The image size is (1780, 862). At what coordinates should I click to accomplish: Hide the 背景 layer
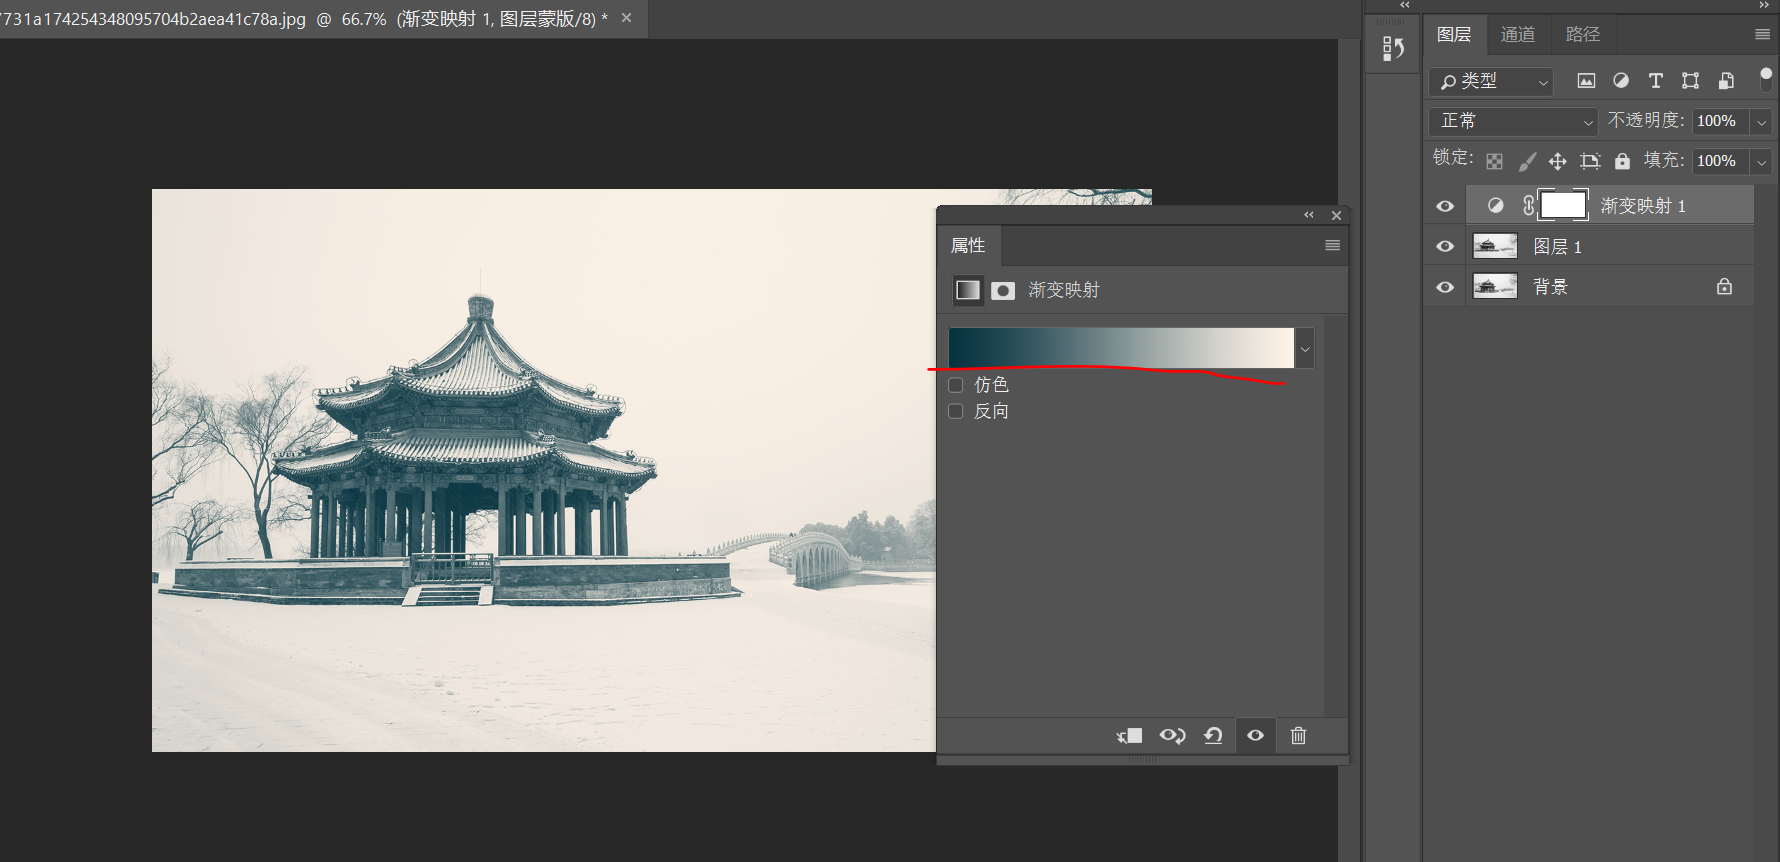click(x=1445, y=287)
